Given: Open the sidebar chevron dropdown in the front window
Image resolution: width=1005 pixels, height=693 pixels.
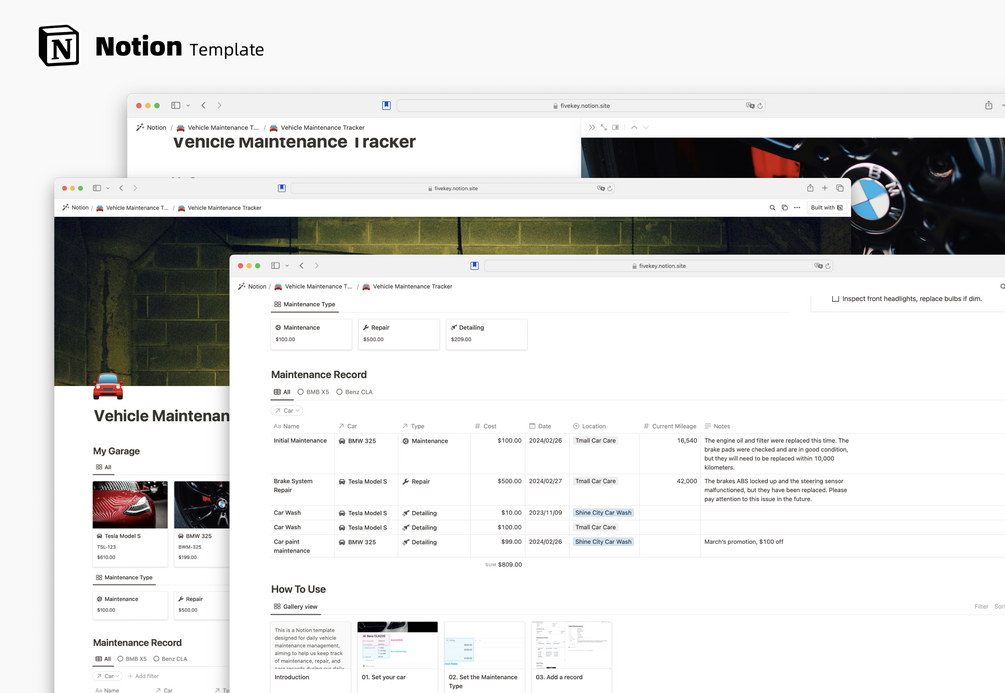Looking at the screenshot, I should pos(287,265).
